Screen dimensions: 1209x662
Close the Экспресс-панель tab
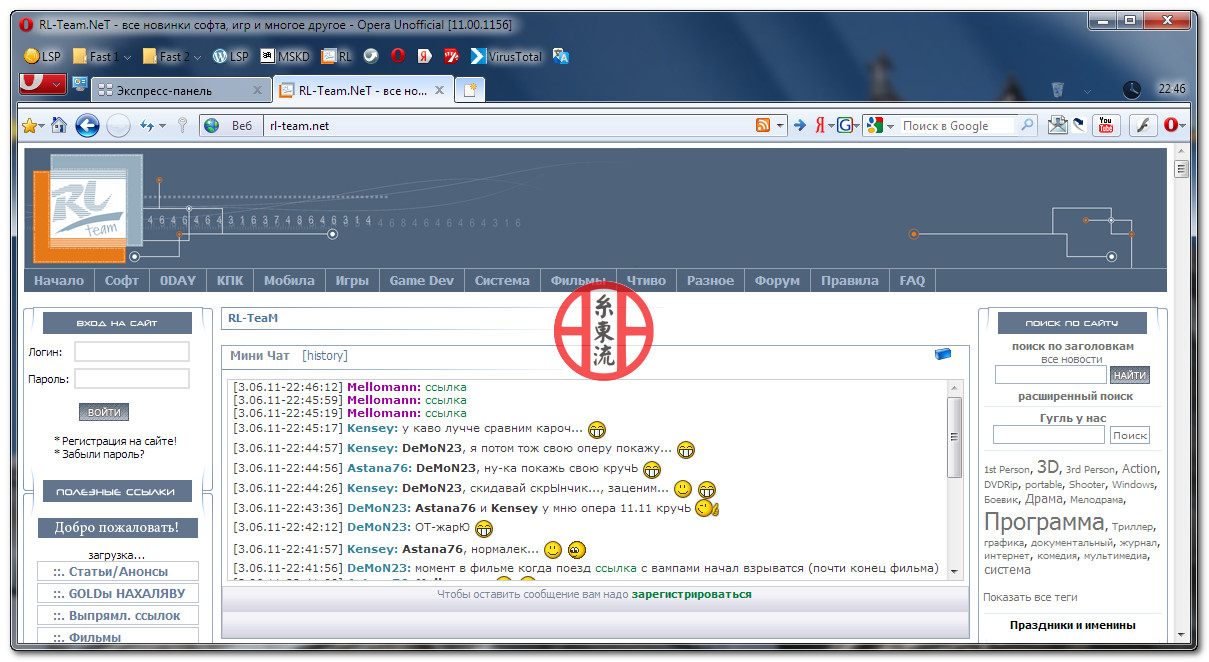[257, 90]
